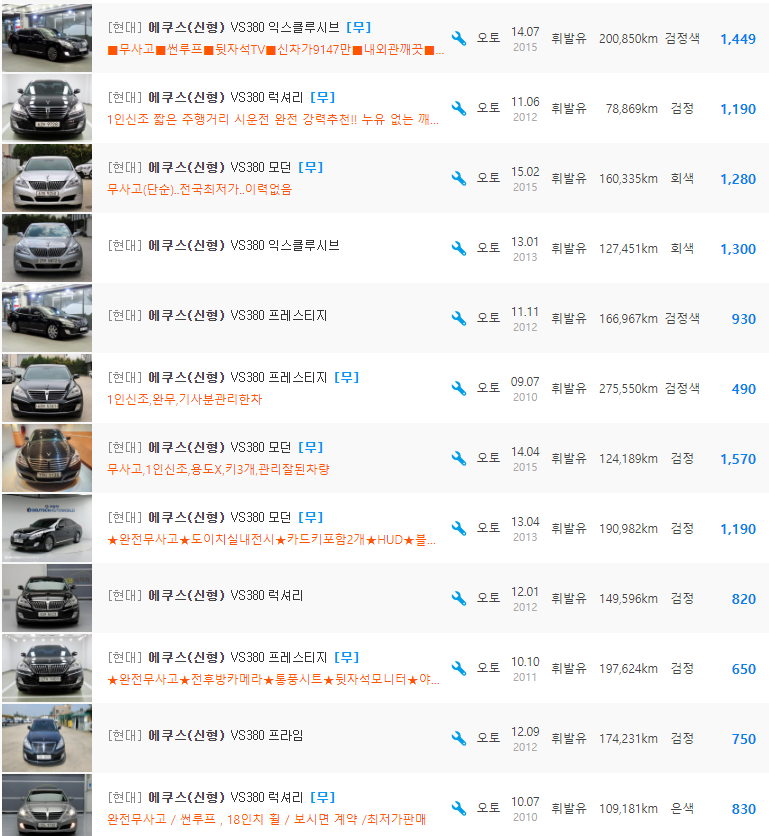The width and height of the screenshot is (769, 836).
Task: Click date 14.07 in first row
Action: pyautogui.click(x=525, y=32)
